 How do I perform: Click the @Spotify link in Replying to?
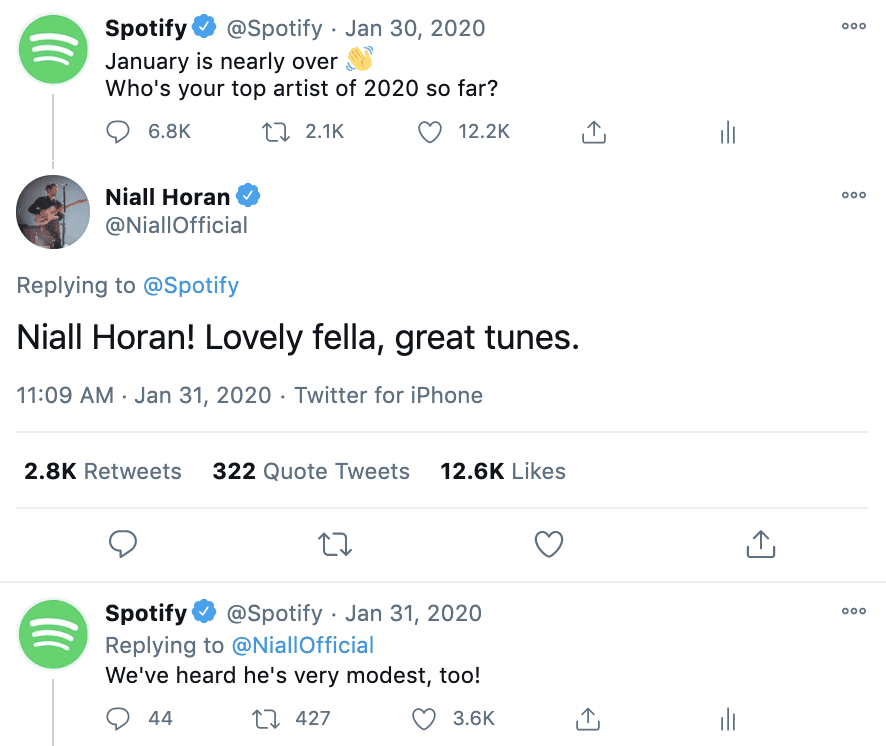[x=191, y=286]
